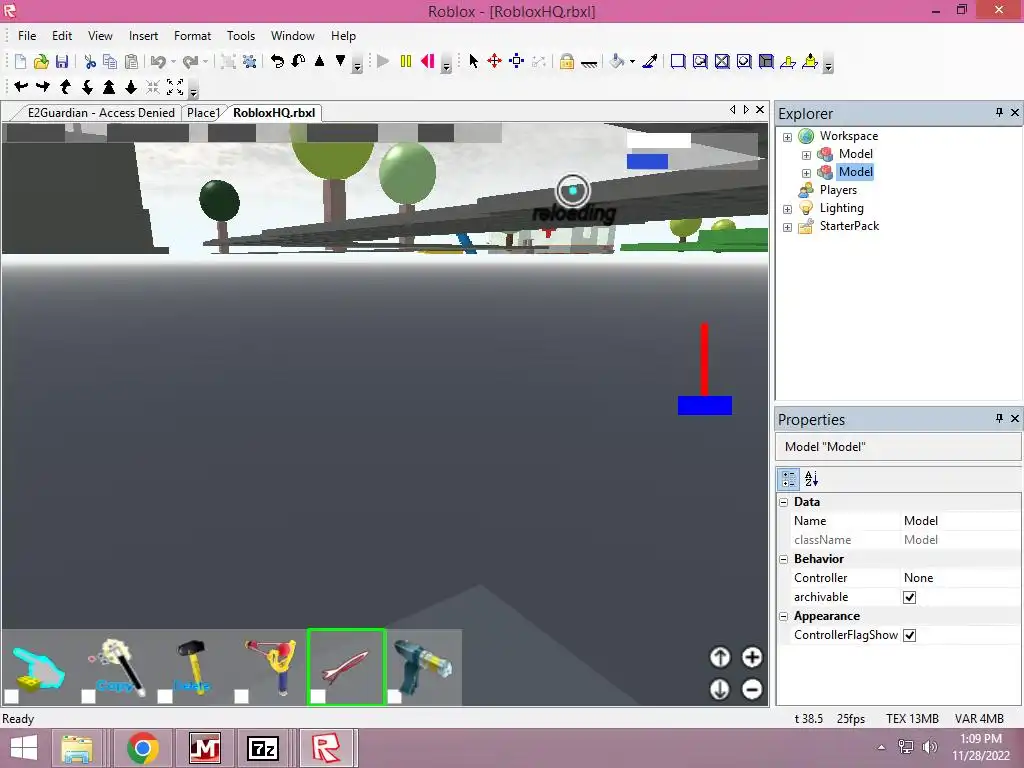Open Chrome from the taskbar
Image resolution: width=1024 pixels, height=768 pixels.
click(x=143, y=748)
